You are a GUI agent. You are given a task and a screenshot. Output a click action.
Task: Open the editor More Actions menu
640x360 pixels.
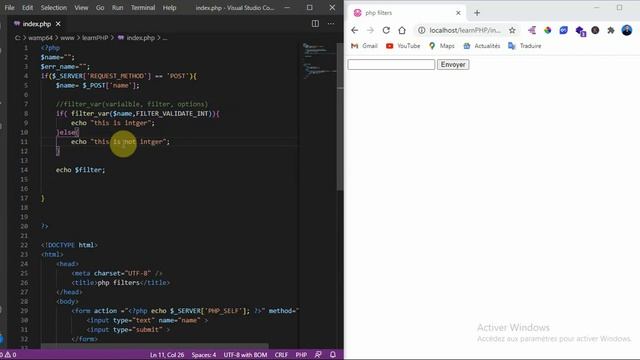(331, 24)
